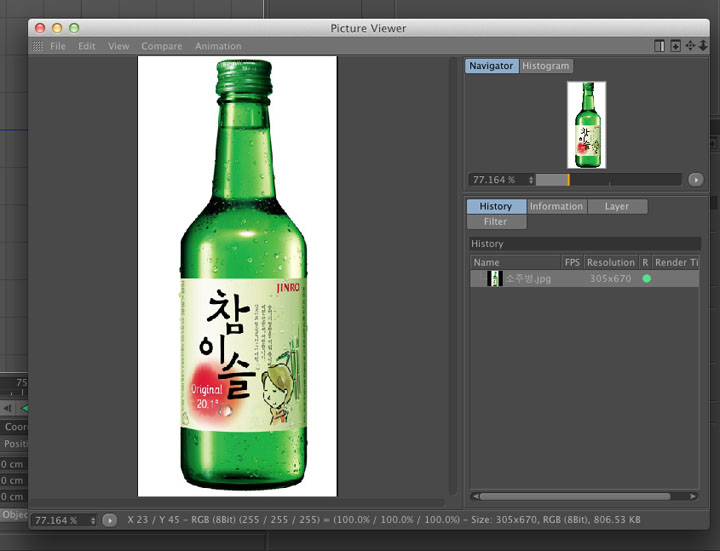Click the four-arrow move view icon
This screenshot has width=720, height=551.
click(690, 46)
